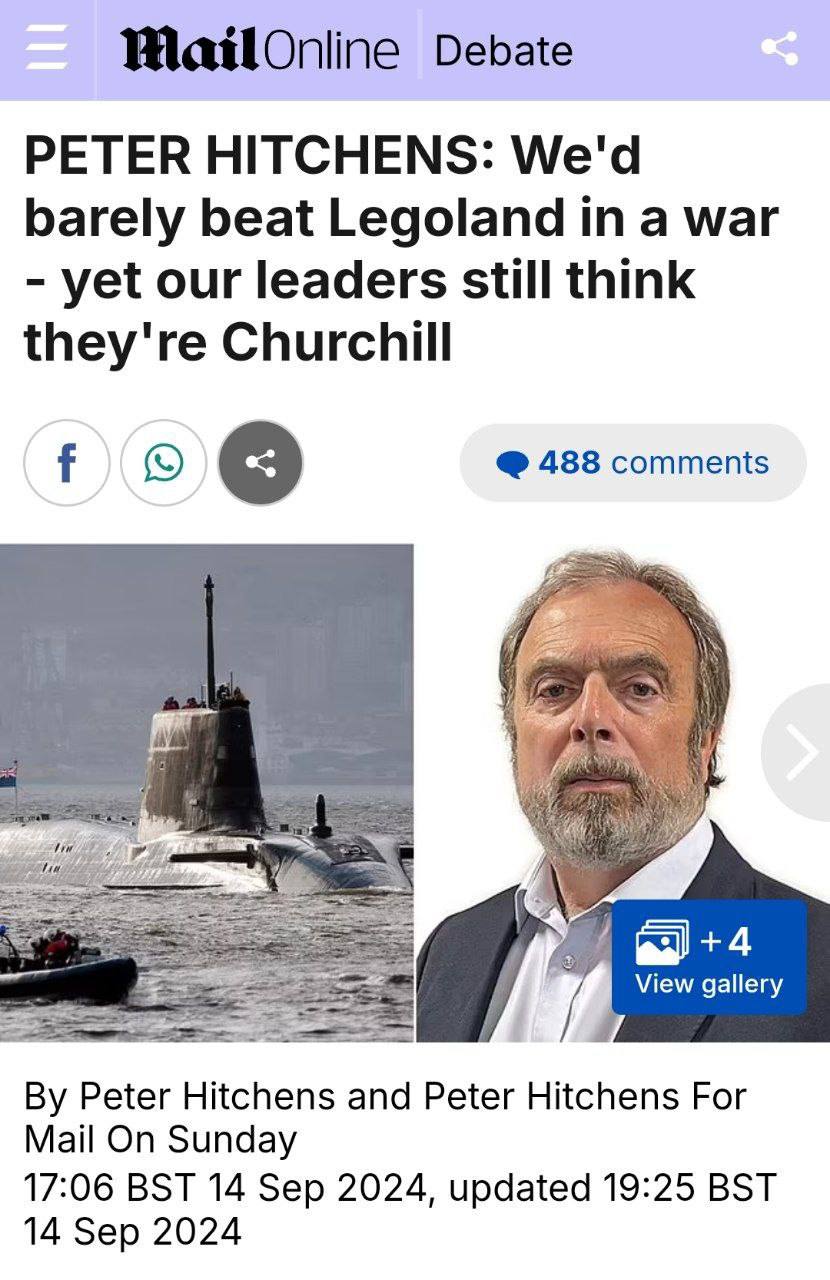The width and height of the screenshot is (830, 1280).
Task: Open the 488 comments link
Action: 633,463
